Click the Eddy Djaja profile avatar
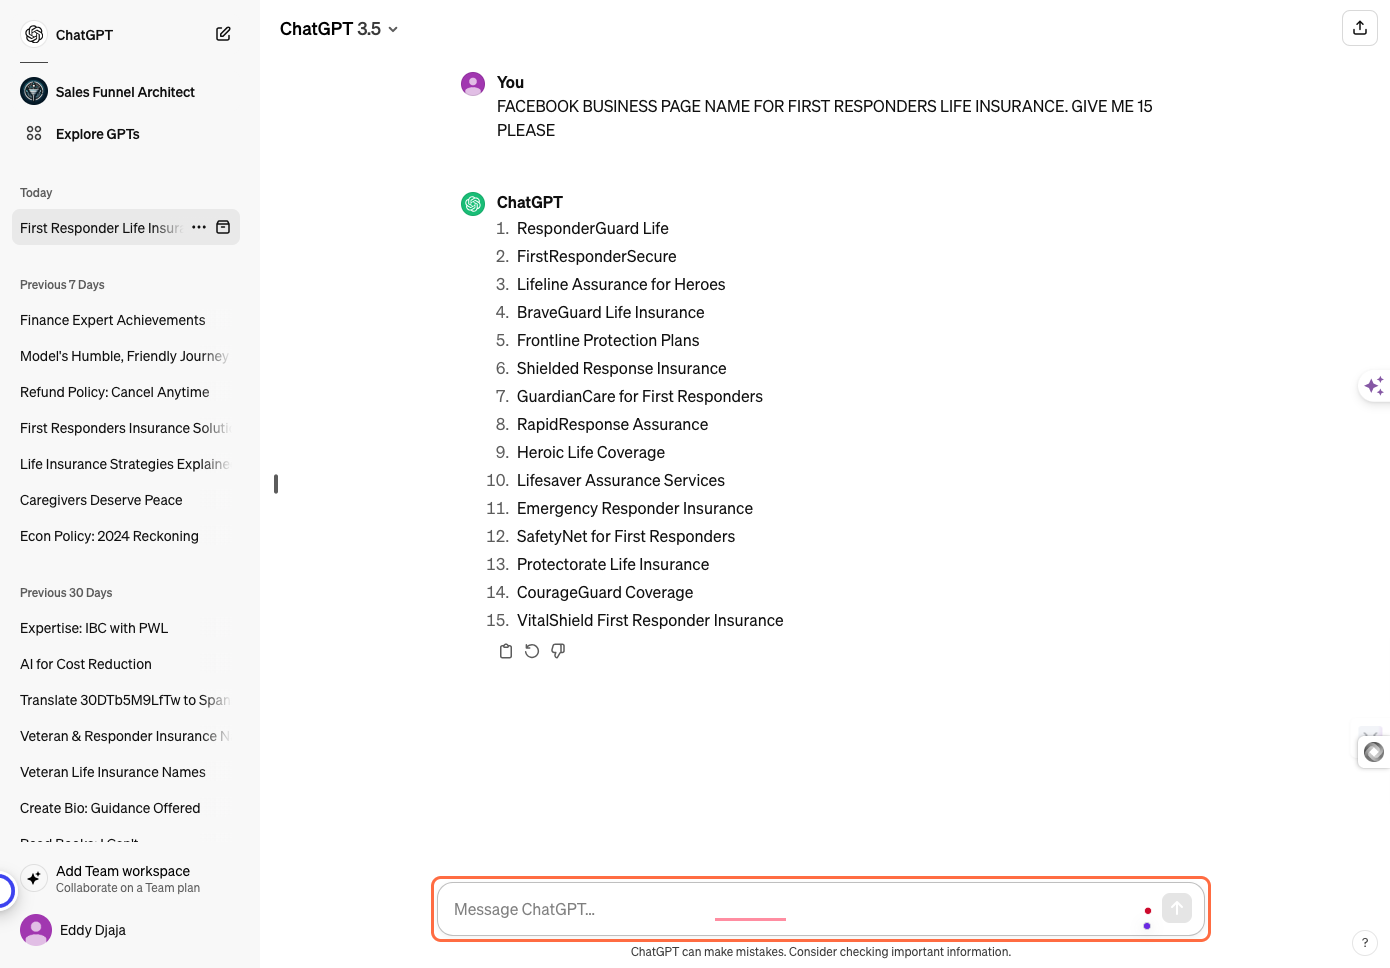1390x968 pixels. point(36,930)
